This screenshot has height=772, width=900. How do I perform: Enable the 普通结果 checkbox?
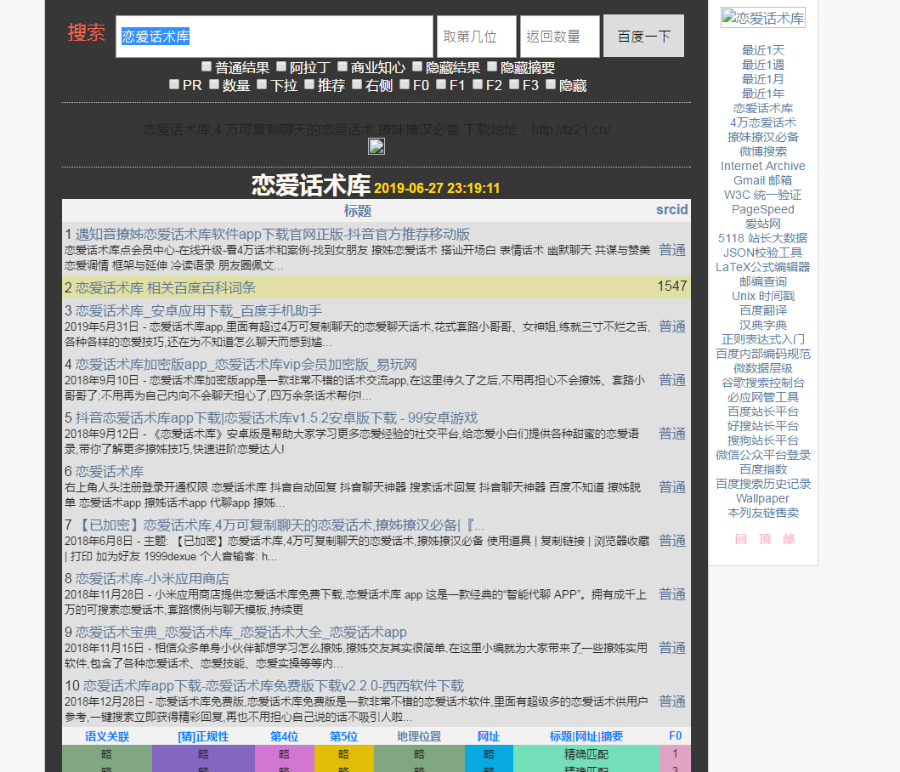[x=205, y=66]
